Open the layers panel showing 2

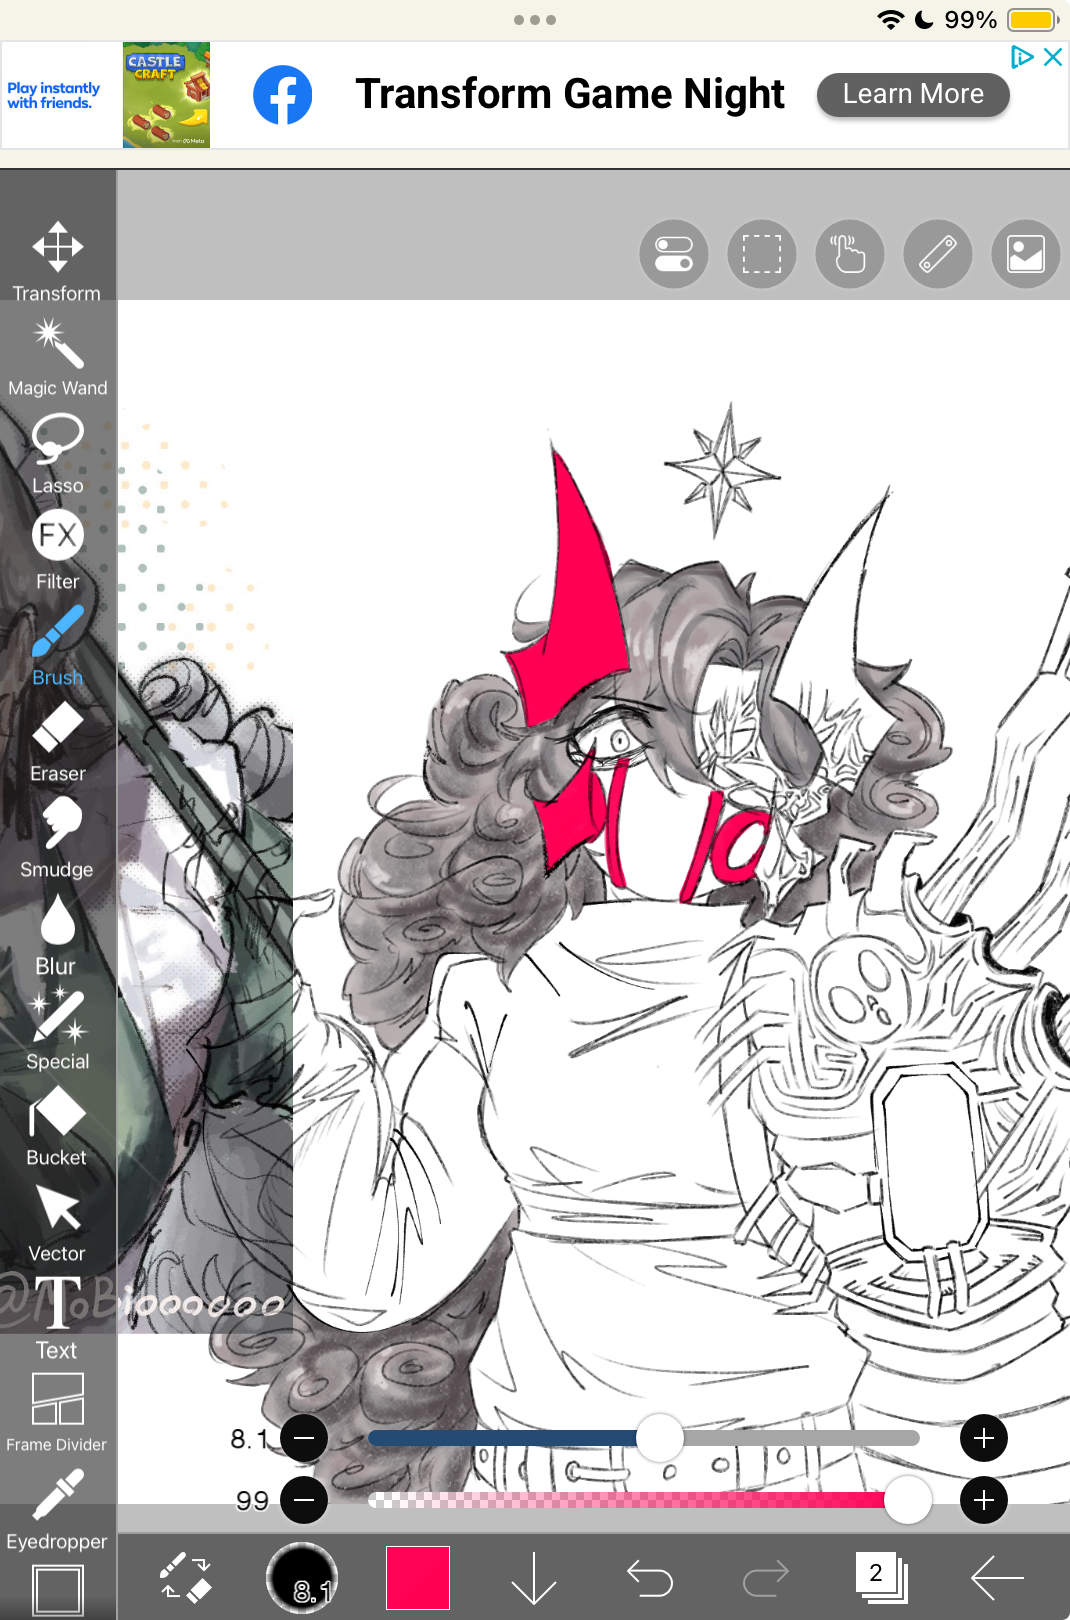coord(881,1578)
